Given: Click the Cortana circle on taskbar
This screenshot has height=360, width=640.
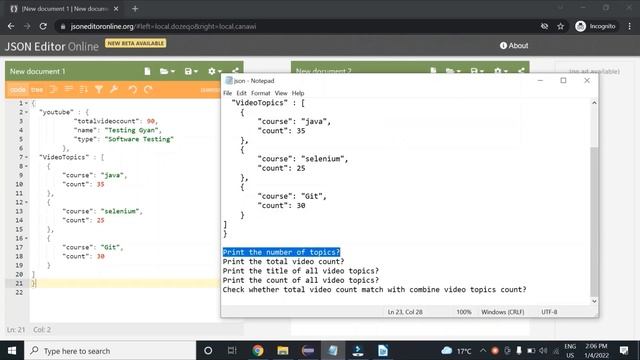Looking at the screenshot, I should (x=208, y=351).
